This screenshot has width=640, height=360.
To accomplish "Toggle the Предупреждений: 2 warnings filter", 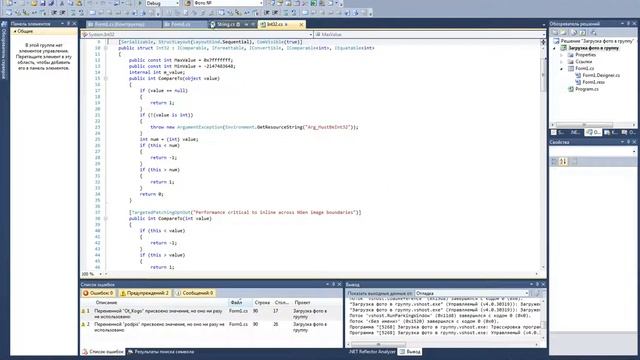I will tap(144, 293).
